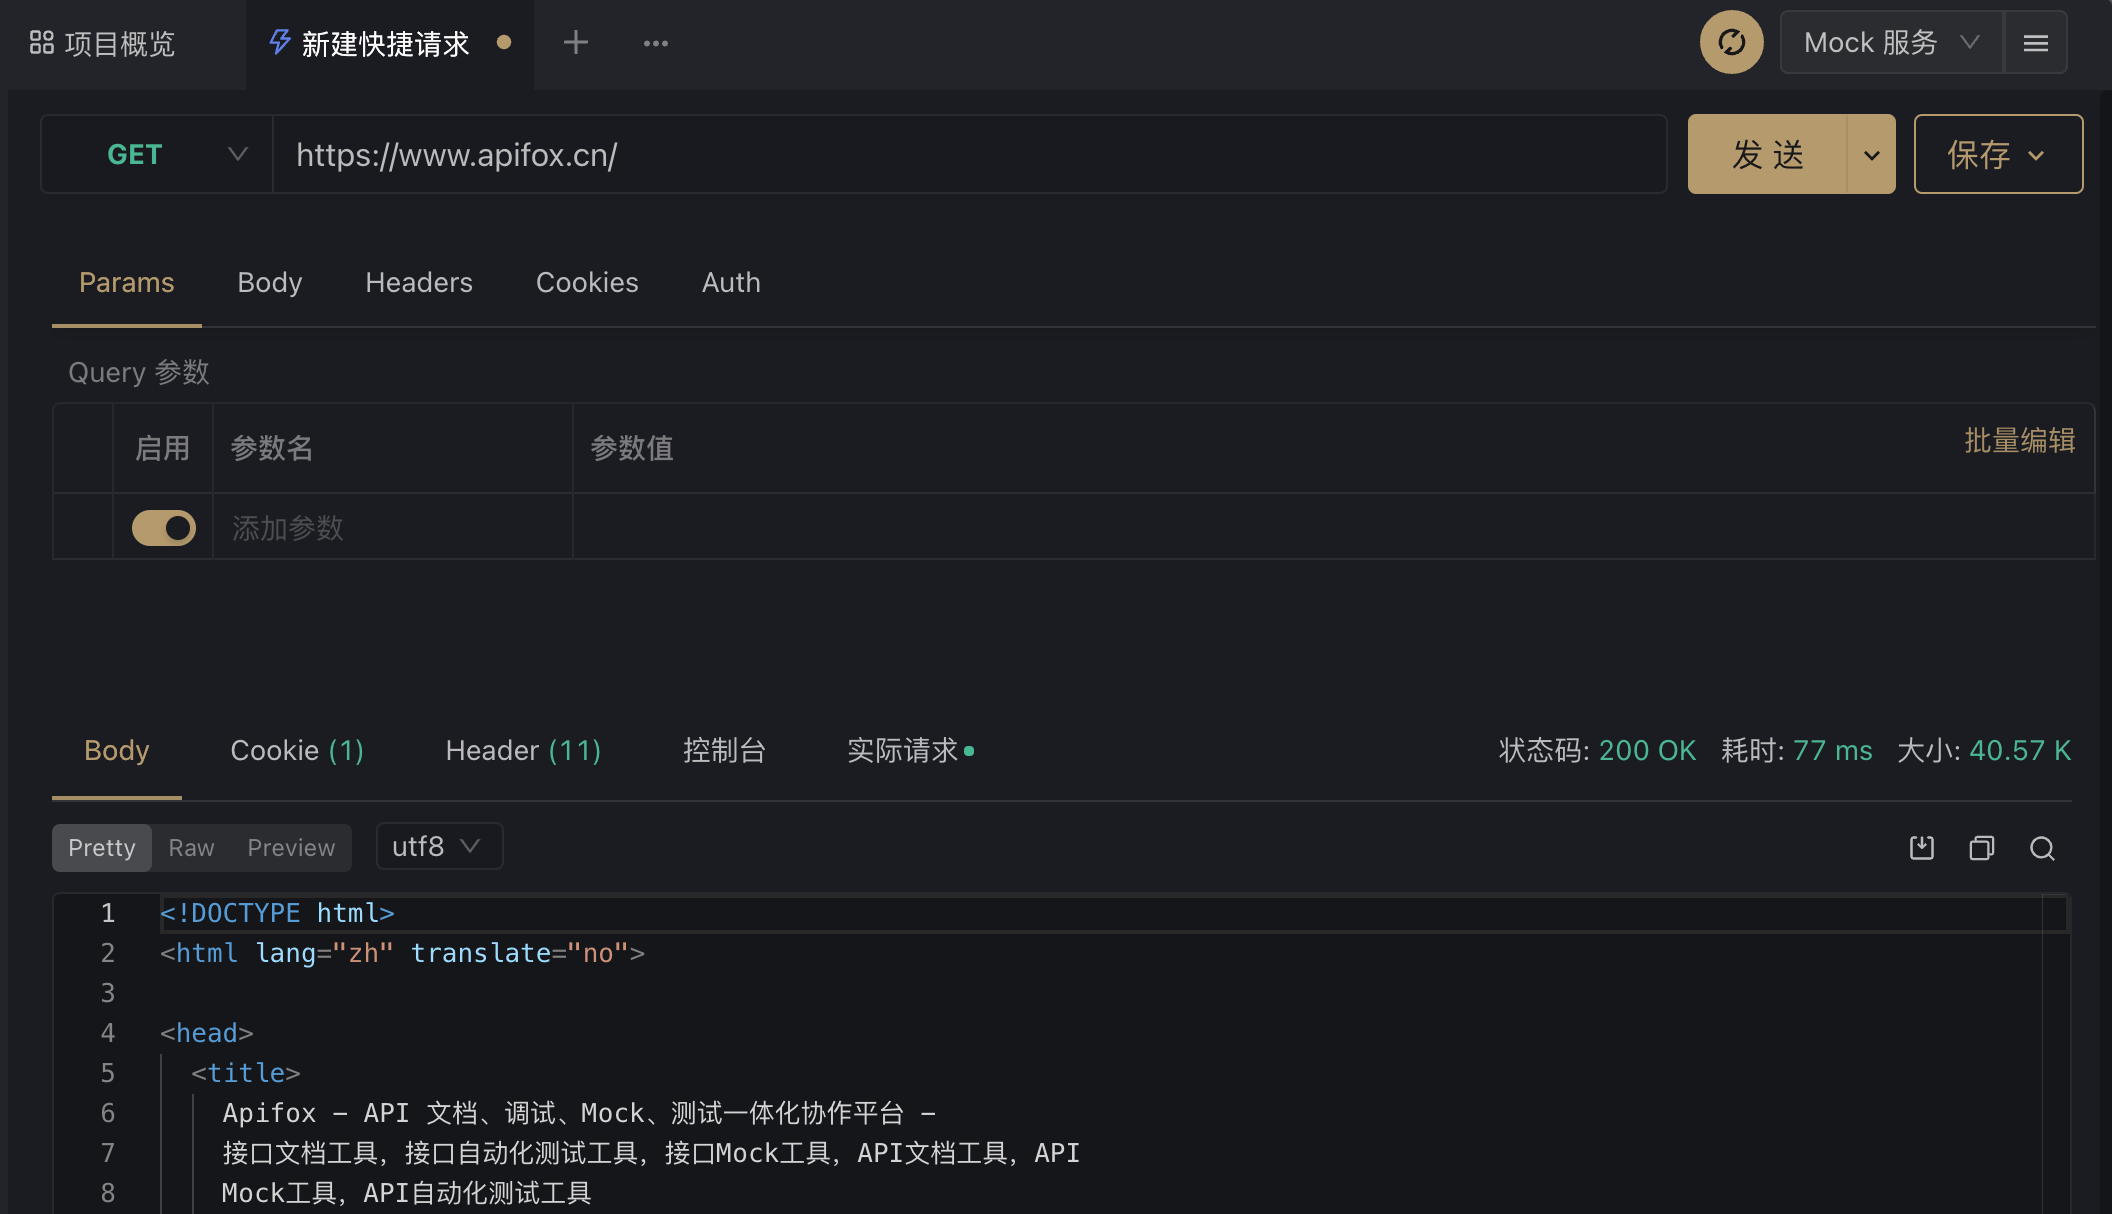Switch to the Headers request tab
Image resolution: width=2112 pixels, height=1214 pixels.
point(418,283)
